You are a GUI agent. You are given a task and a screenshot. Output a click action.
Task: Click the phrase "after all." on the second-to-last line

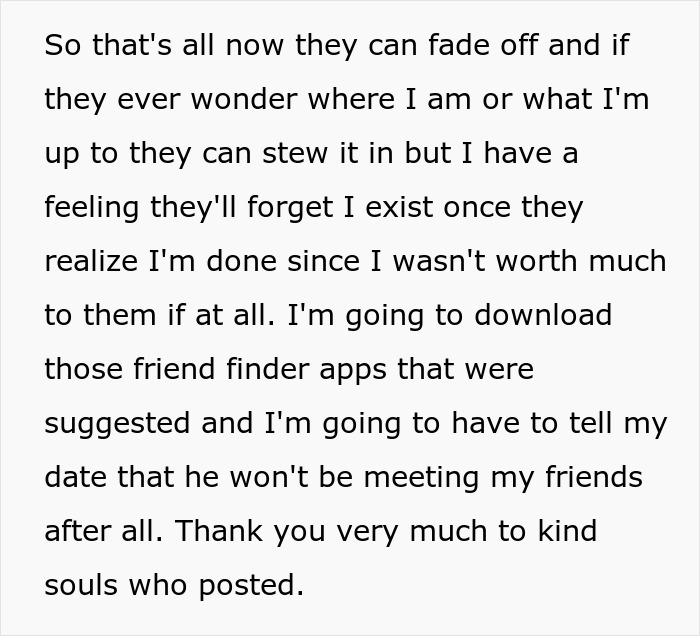pos(101,532)
